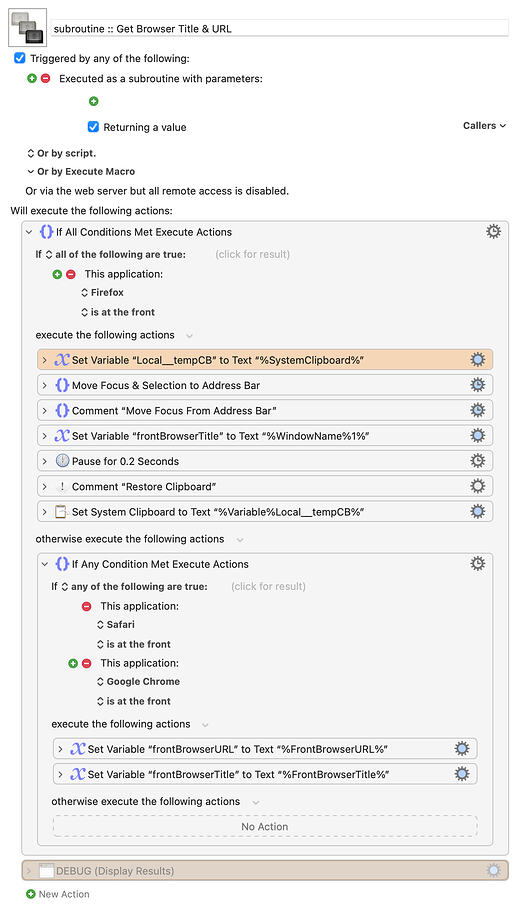
Task: Expand the Or by script section
Action: pyautogui.click(x=61, y=153)
